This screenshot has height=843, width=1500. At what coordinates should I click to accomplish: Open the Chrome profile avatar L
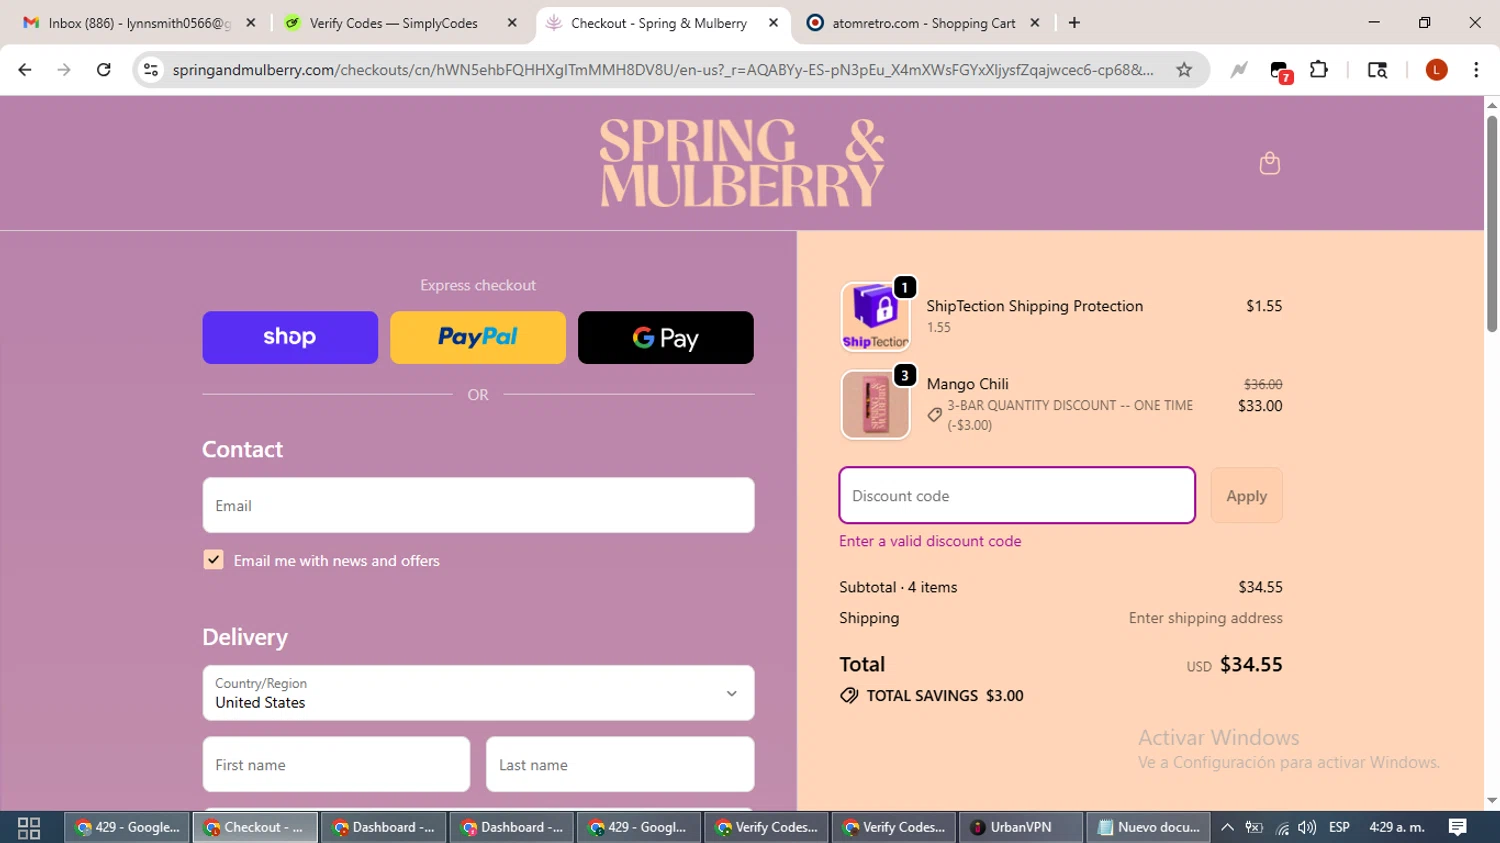point(1436,69)
